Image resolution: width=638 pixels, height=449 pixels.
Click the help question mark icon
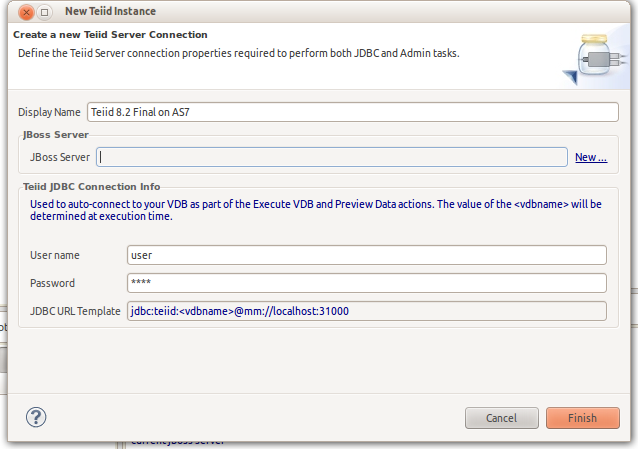click(x=36, y=417)
